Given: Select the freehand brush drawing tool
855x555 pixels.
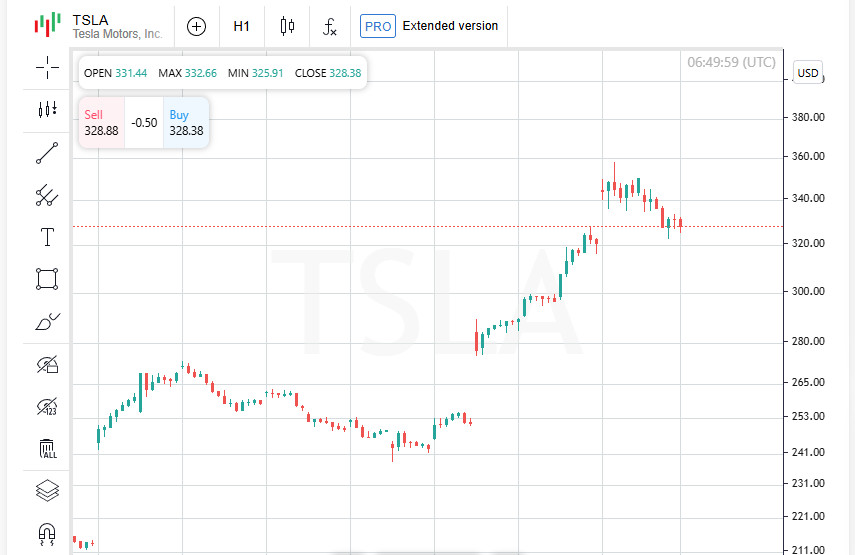Looking at the screenshot, I should tap(47, 322).
